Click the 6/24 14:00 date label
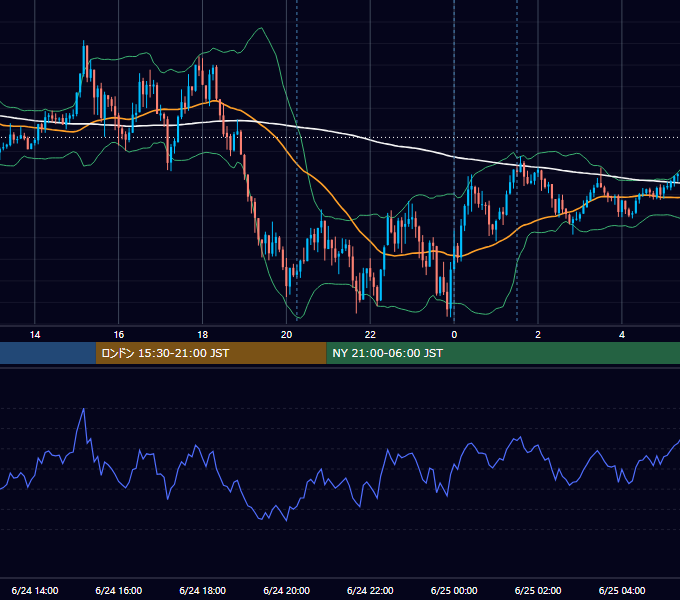This screenshot has width=680, height=600. (x=35, y=590)
